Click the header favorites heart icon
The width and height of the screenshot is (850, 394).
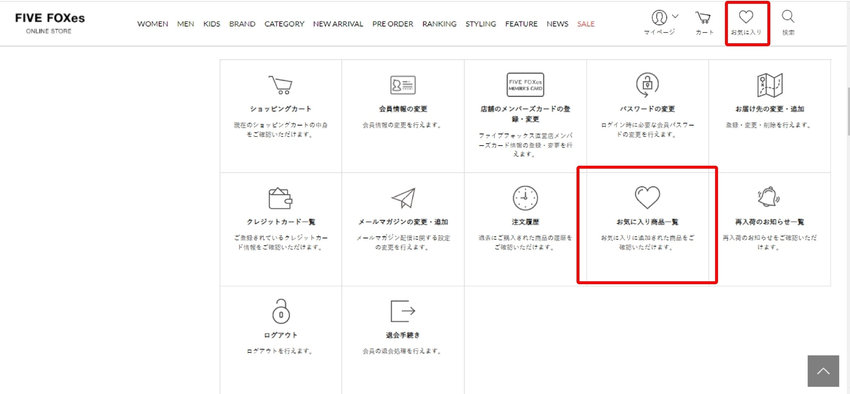click(746, 17)
